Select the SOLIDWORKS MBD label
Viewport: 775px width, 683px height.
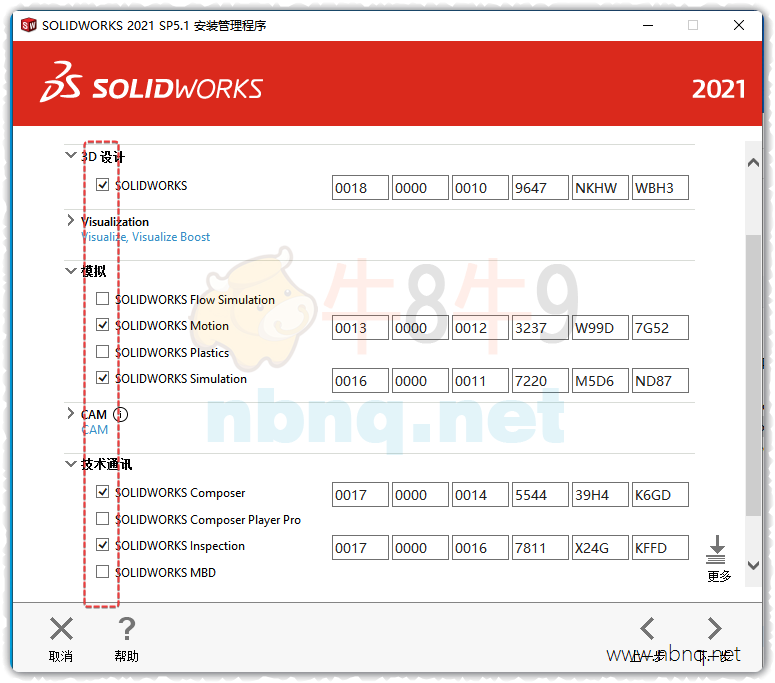tap(166, 572)
